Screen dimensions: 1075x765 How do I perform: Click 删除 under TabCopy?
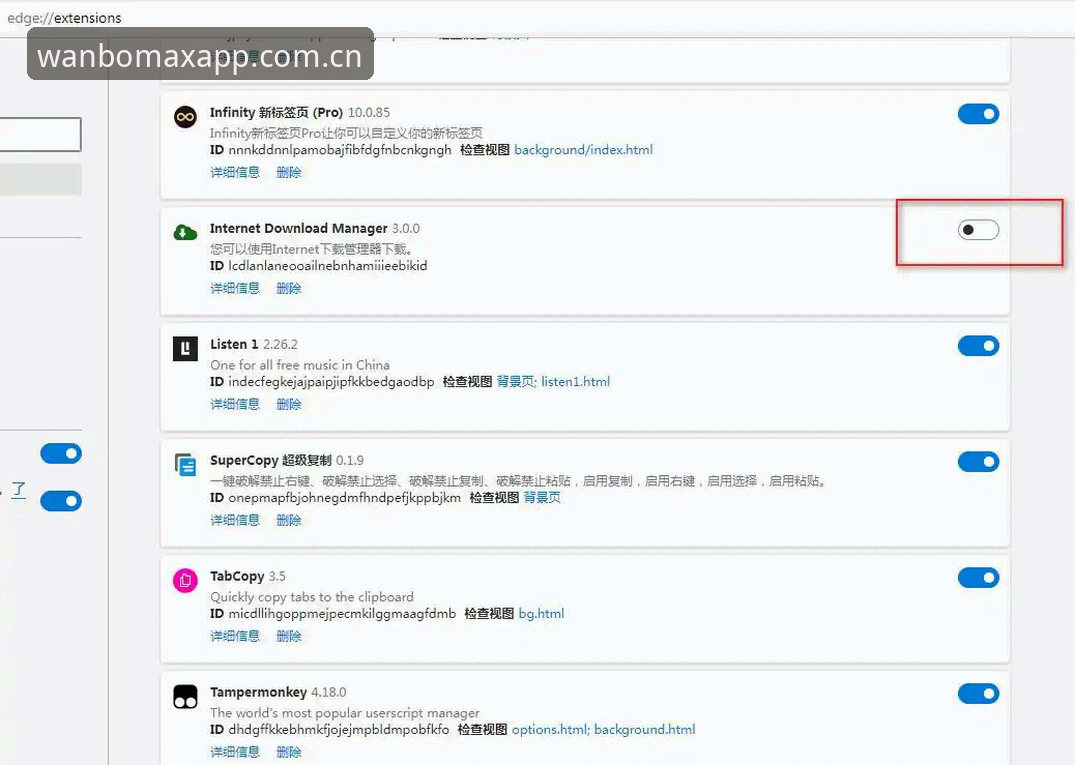tap(289, 635)
